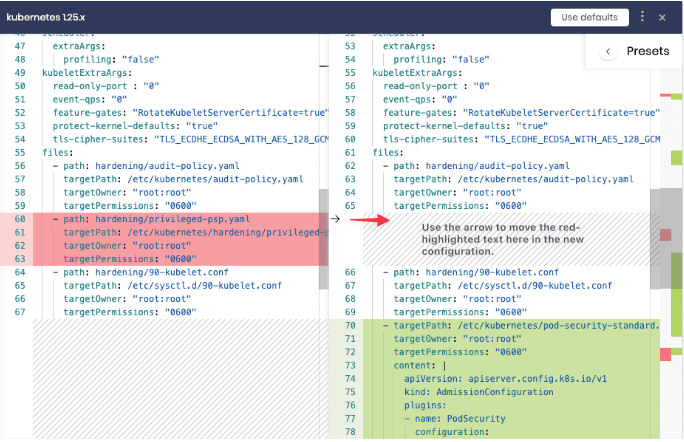The width and height of the screenshot is (684, 442).
Task: Click targetPermissions on left line 63
Action: [130, 259]
